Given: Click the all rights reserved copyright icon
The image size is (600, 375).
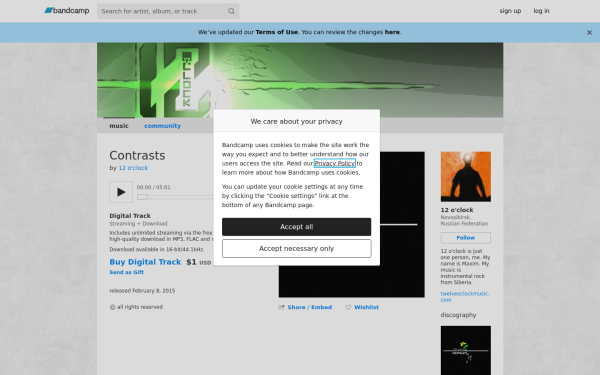Looking at the screenshot, I should click(112, 307).
